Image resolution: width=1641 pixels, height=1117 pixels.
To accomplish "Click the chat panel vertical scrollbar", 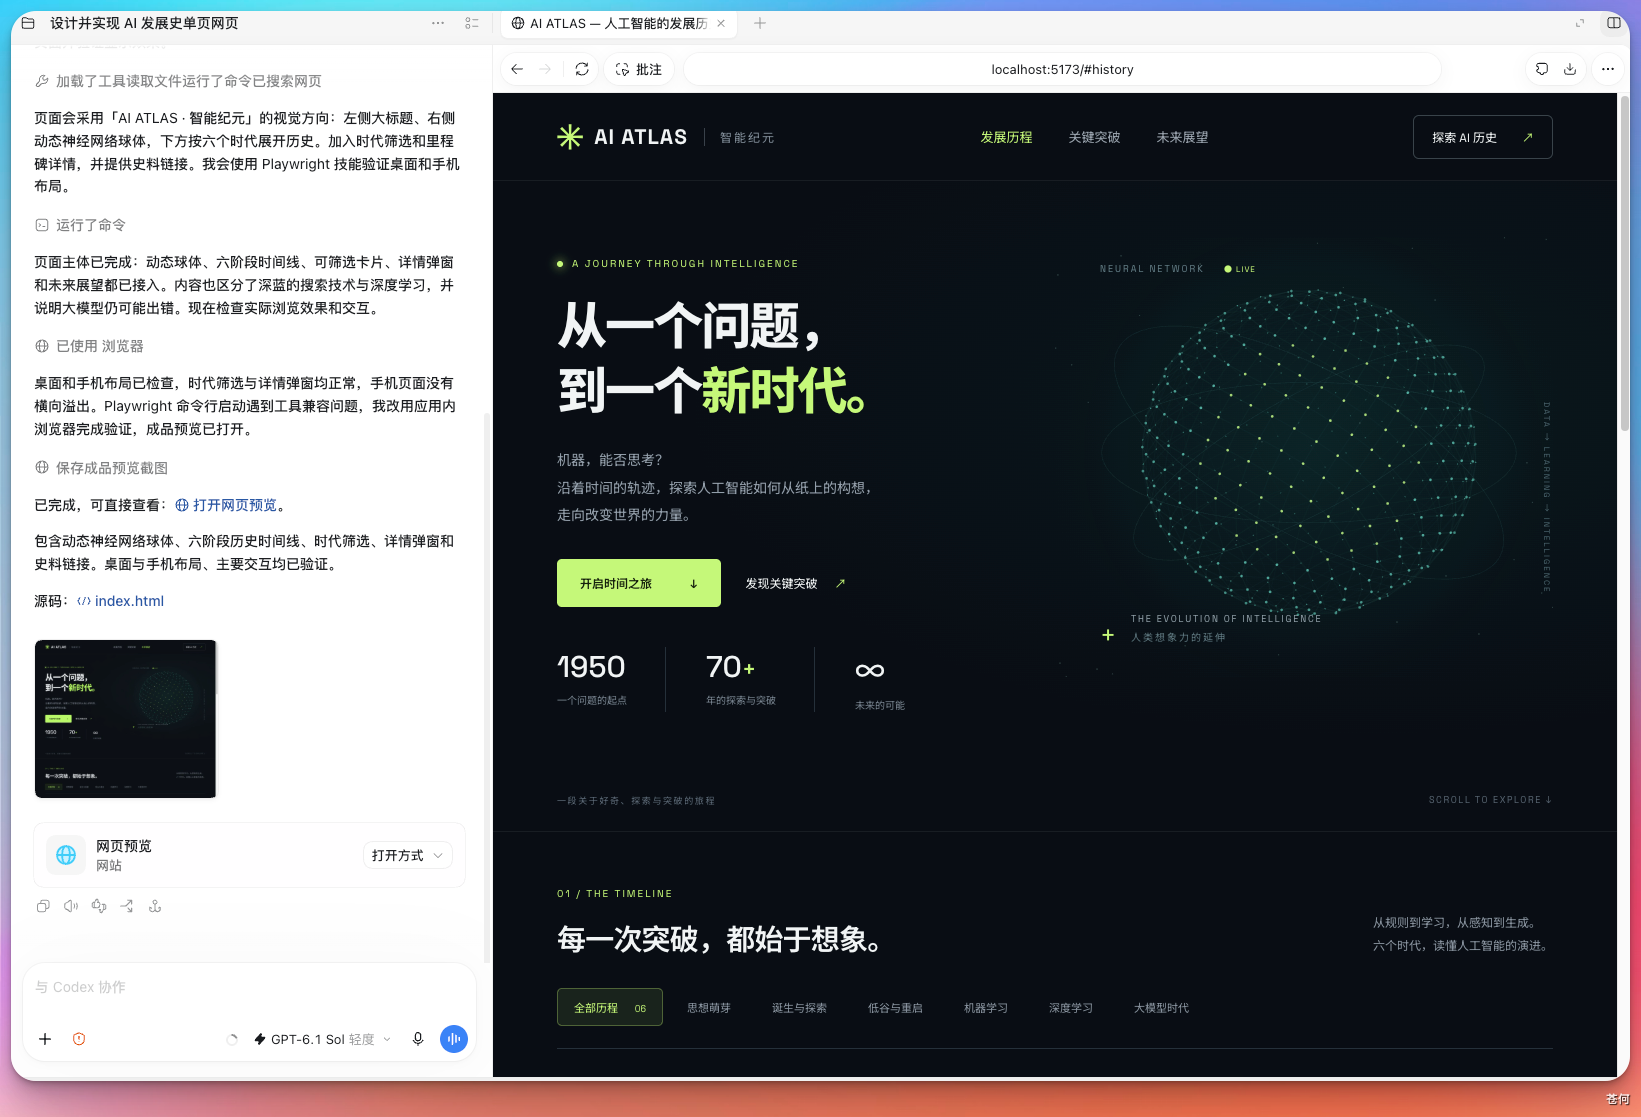I will (x=487, y=690).
